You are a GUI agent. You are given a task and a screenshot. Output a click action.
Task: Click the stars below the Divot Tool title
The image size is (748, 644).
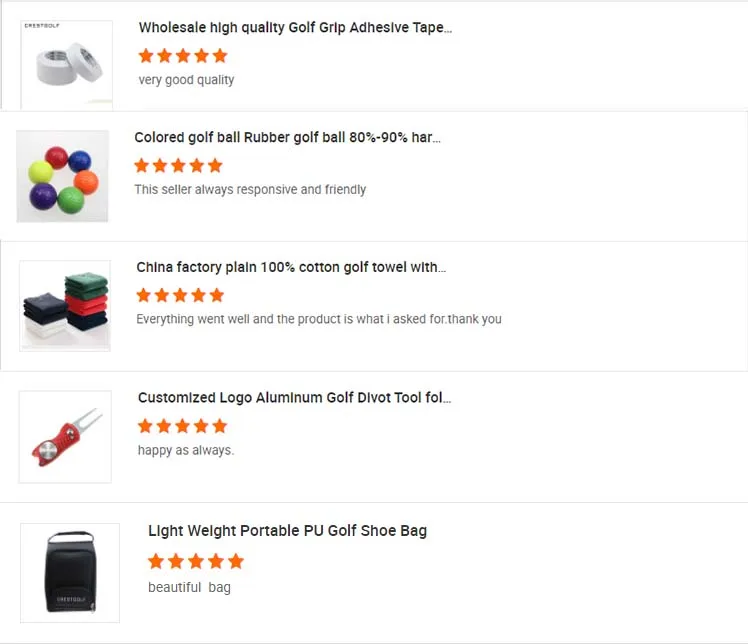tap(182, 426)
